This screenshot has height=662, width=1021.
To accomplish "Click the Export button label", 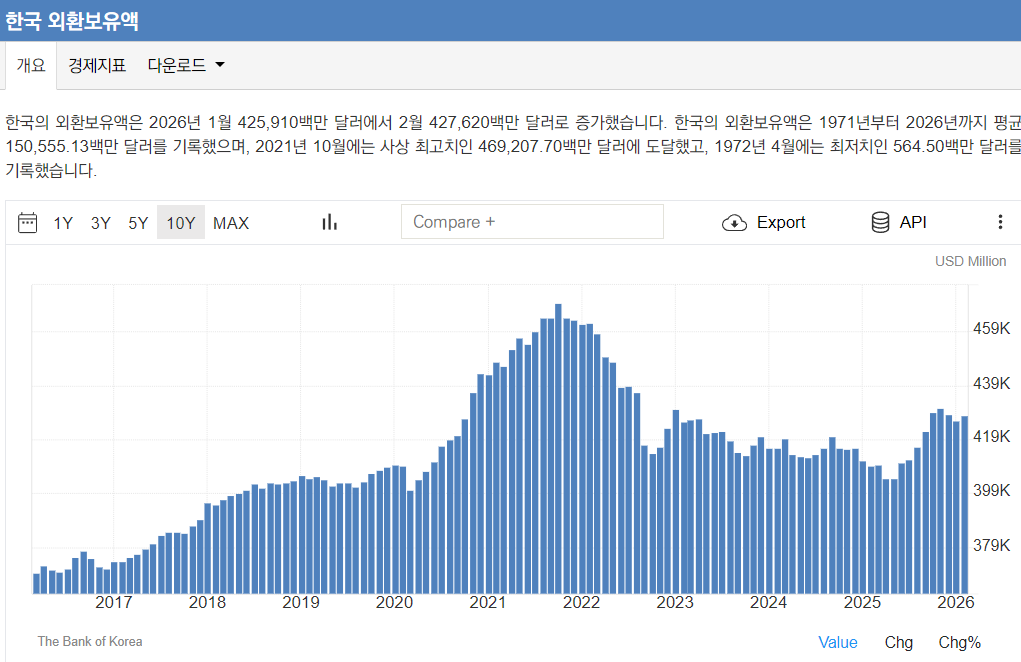I will coord(781,223).
